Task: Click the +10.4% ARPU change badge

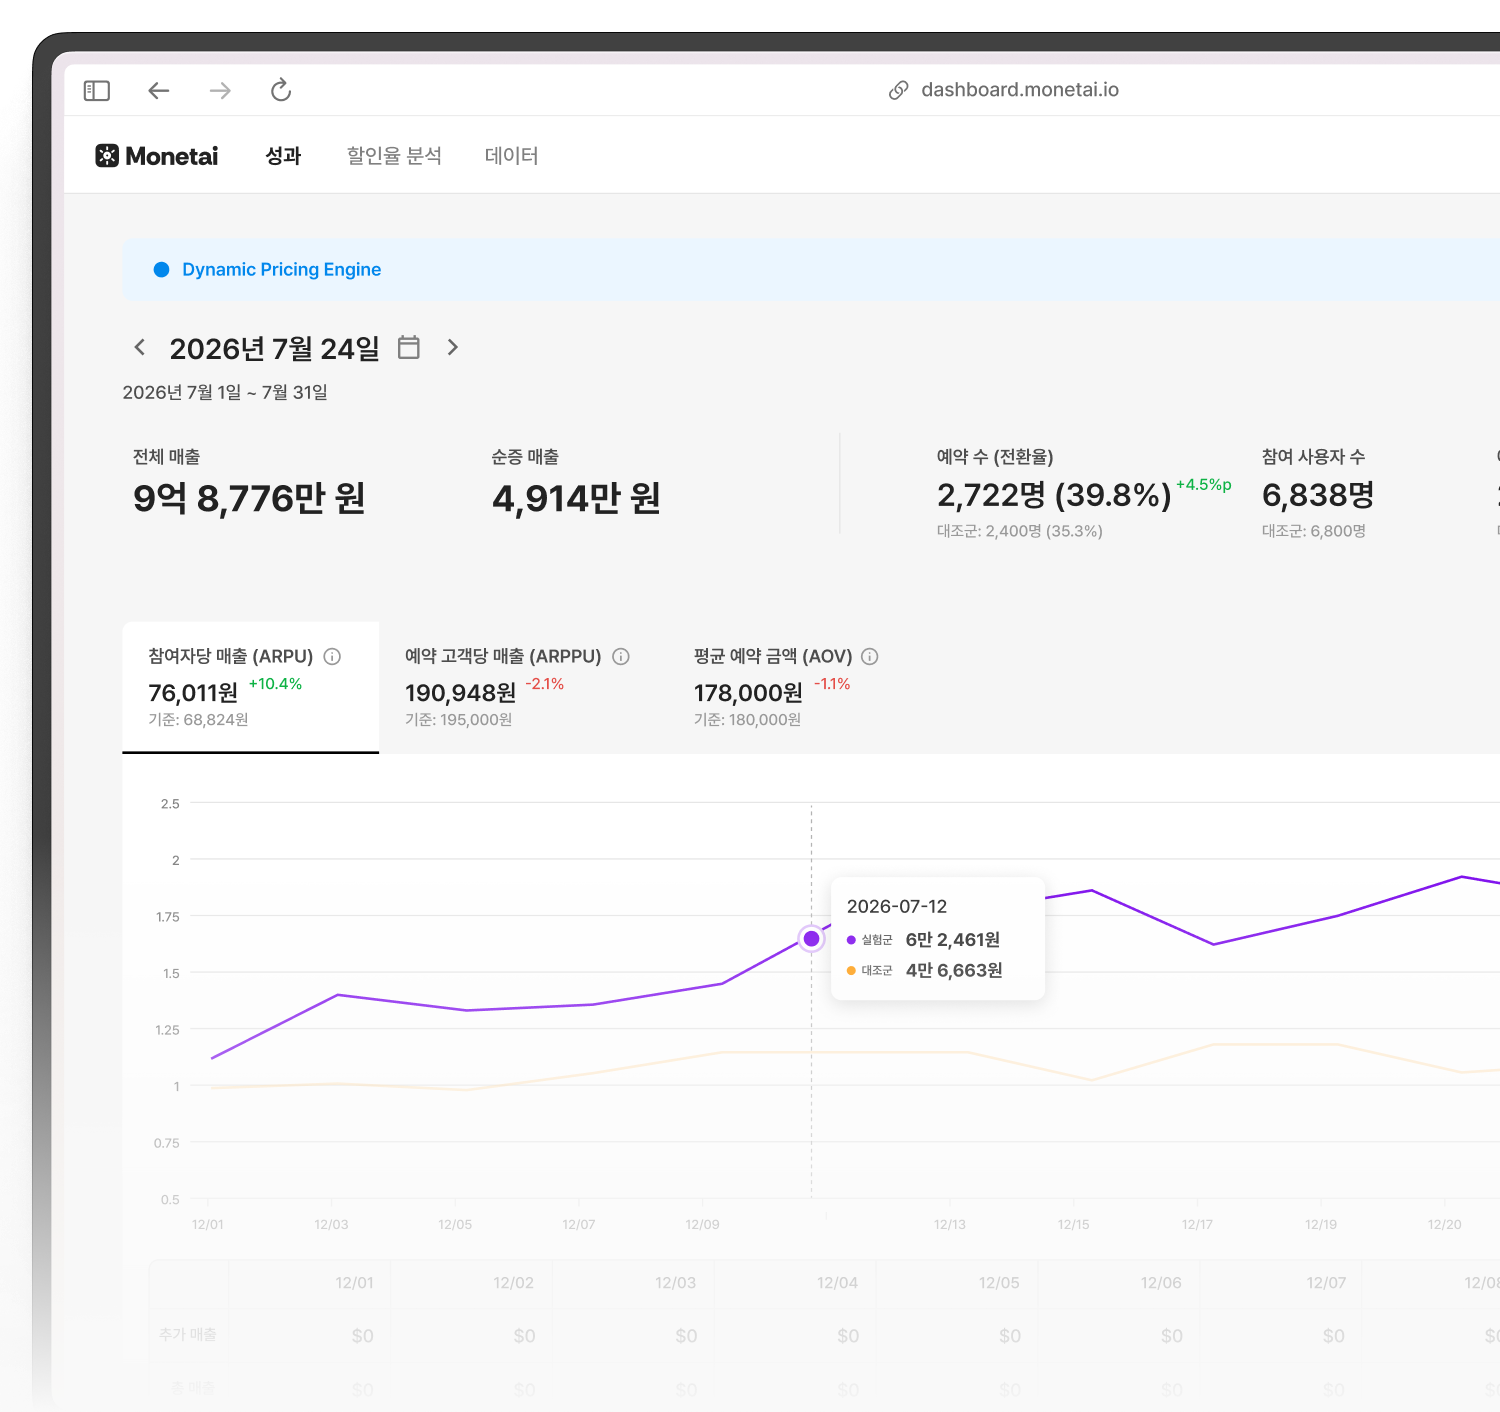Action: point(275,684)
